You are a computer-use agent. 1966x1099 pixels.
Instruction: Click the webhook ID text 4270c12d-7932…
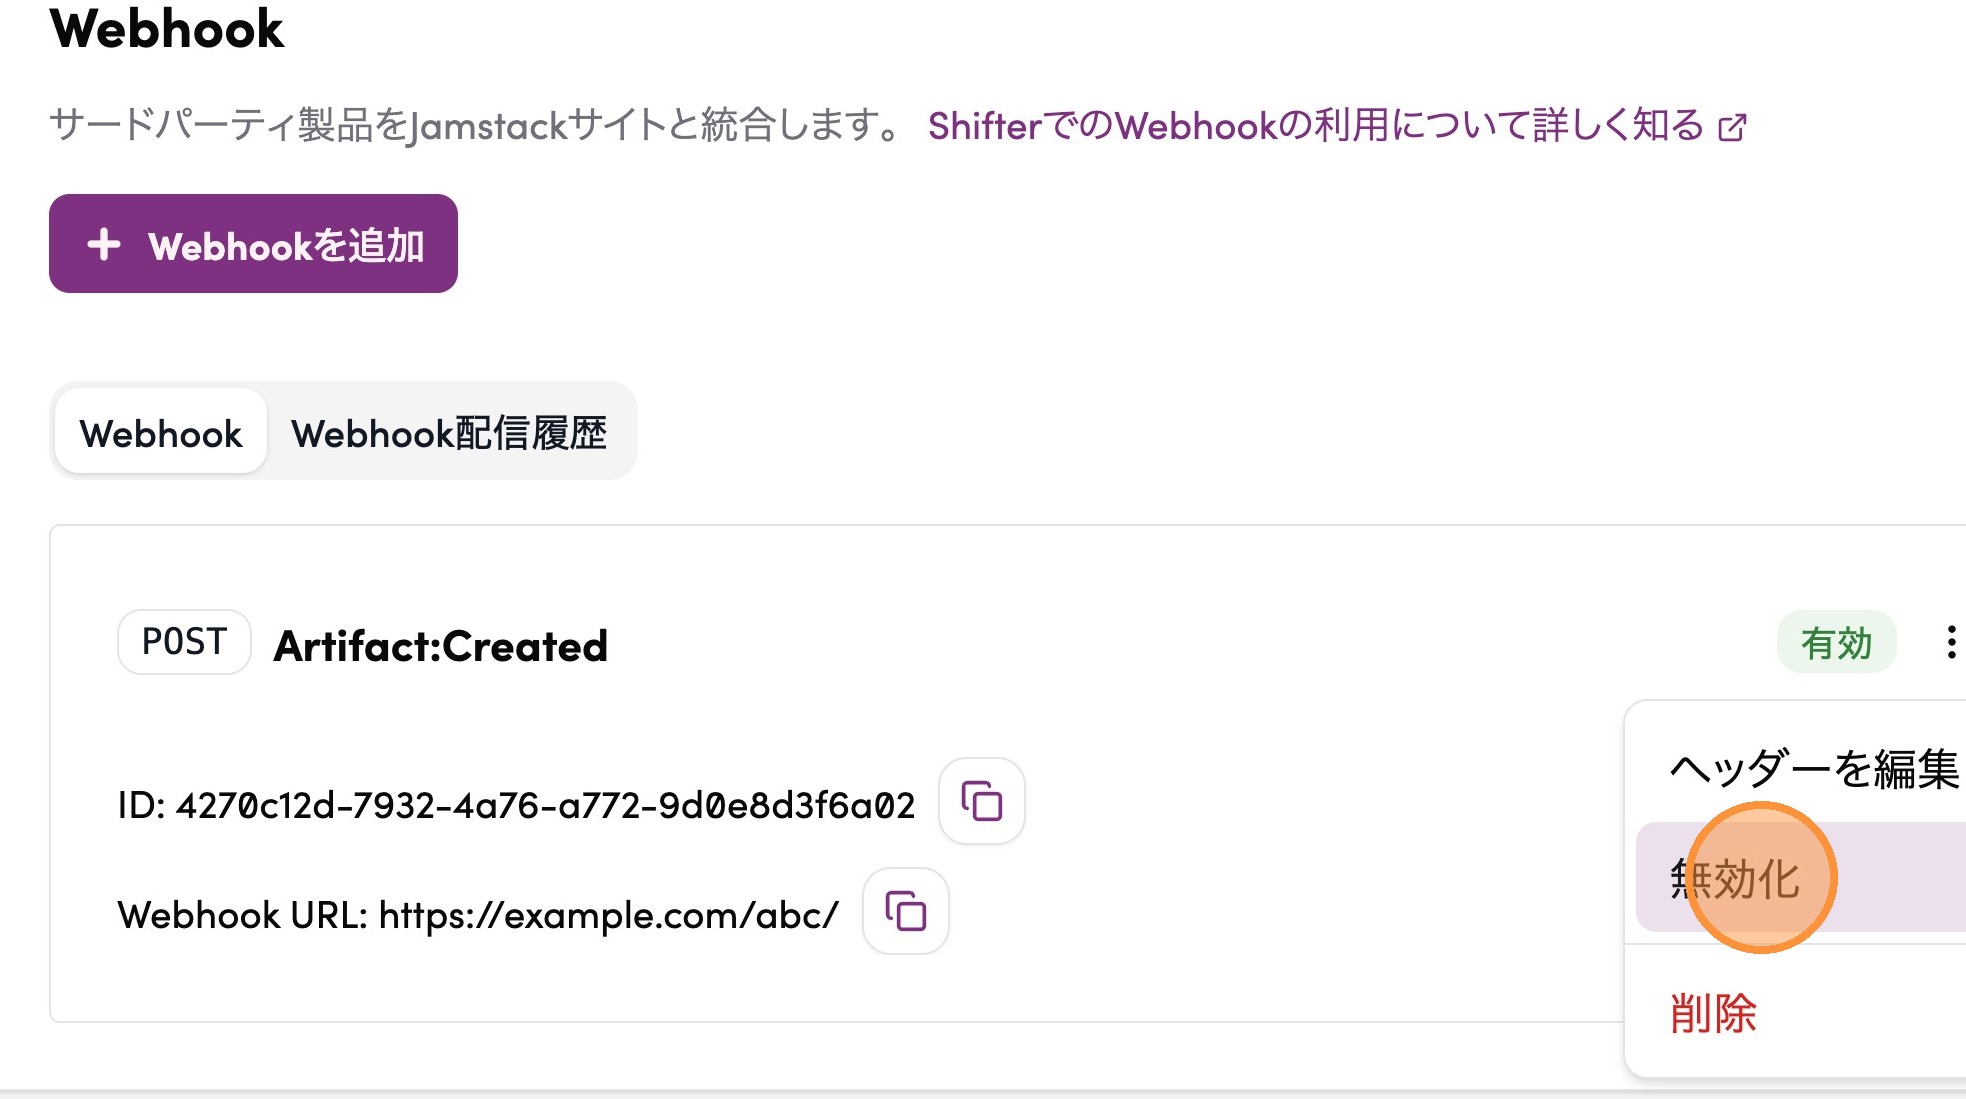coord(545,805)
